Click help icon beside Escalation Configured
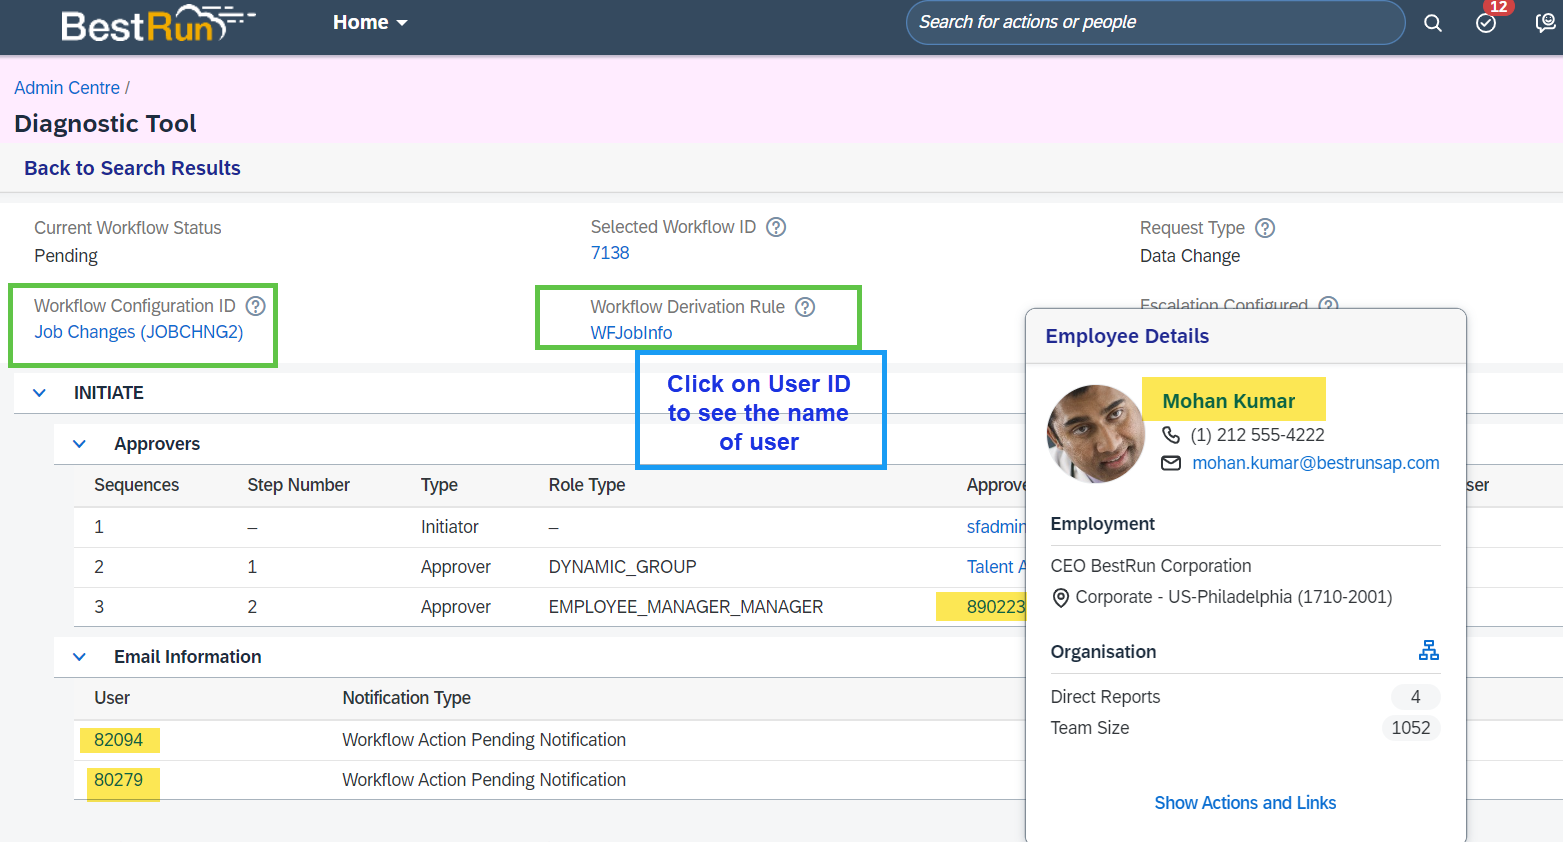The height and width of the screenshot is (842, 1563). (x=1328, y=304)
